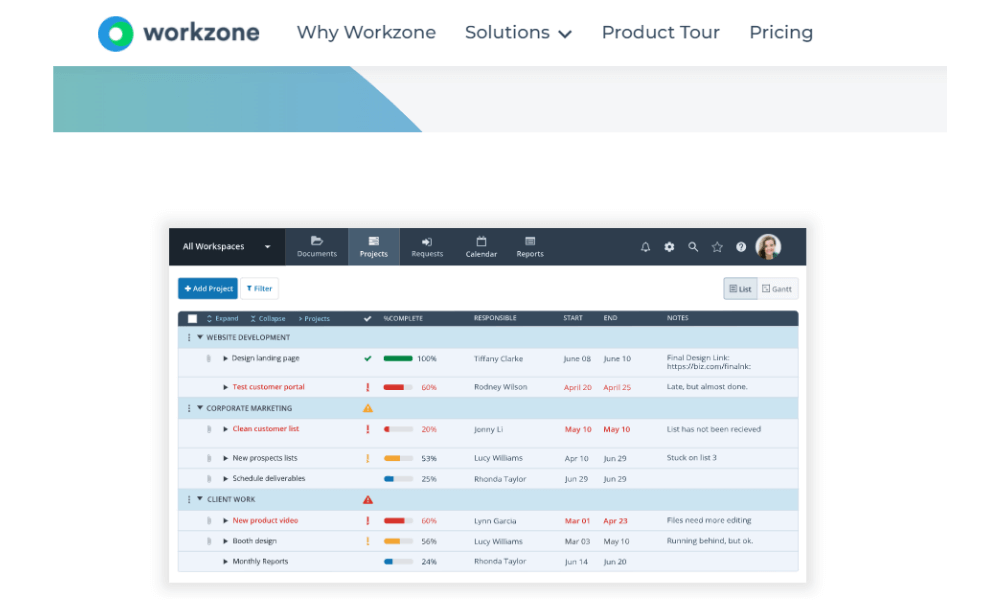1000x600 pixels.
Task: Click the red alert on Clean customer list
Action: coord(367,429)
